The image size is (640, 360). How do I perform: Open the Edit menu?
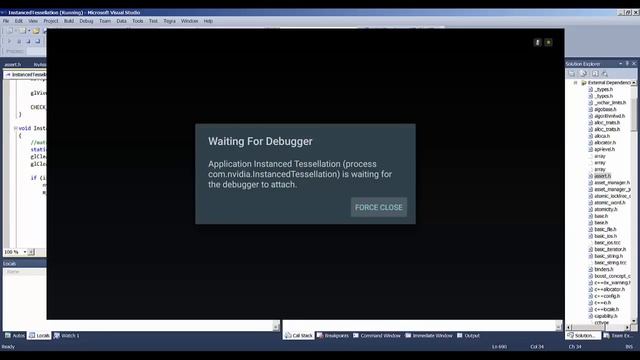tap(19, 21)
